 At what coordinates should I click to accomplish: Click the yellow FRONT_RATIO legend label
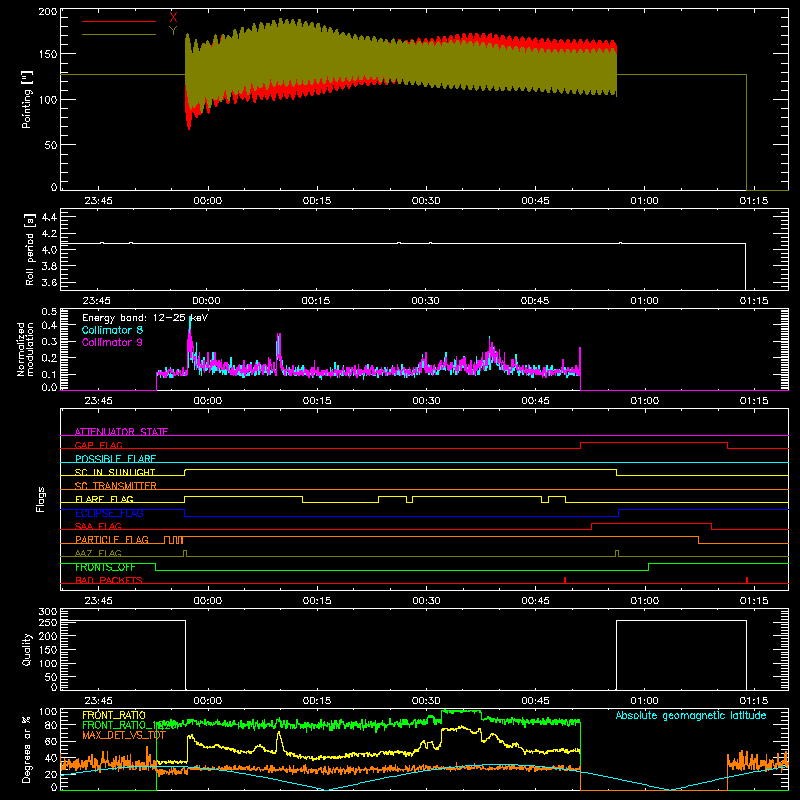point(114,715)
